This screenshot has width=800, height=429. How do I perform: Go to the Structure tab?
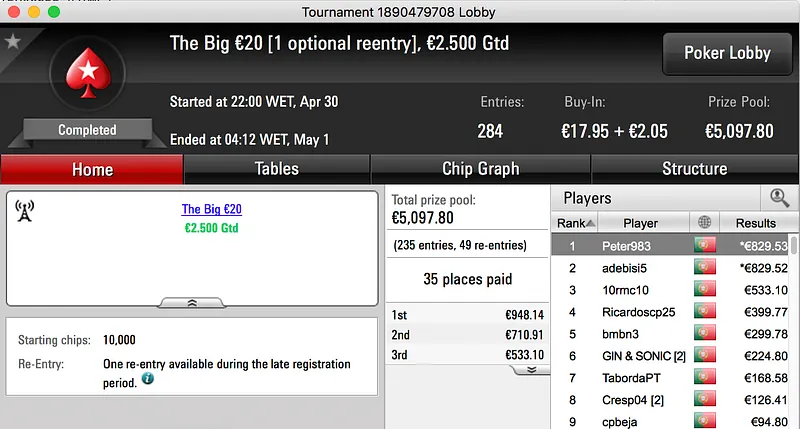coord(694,169)
